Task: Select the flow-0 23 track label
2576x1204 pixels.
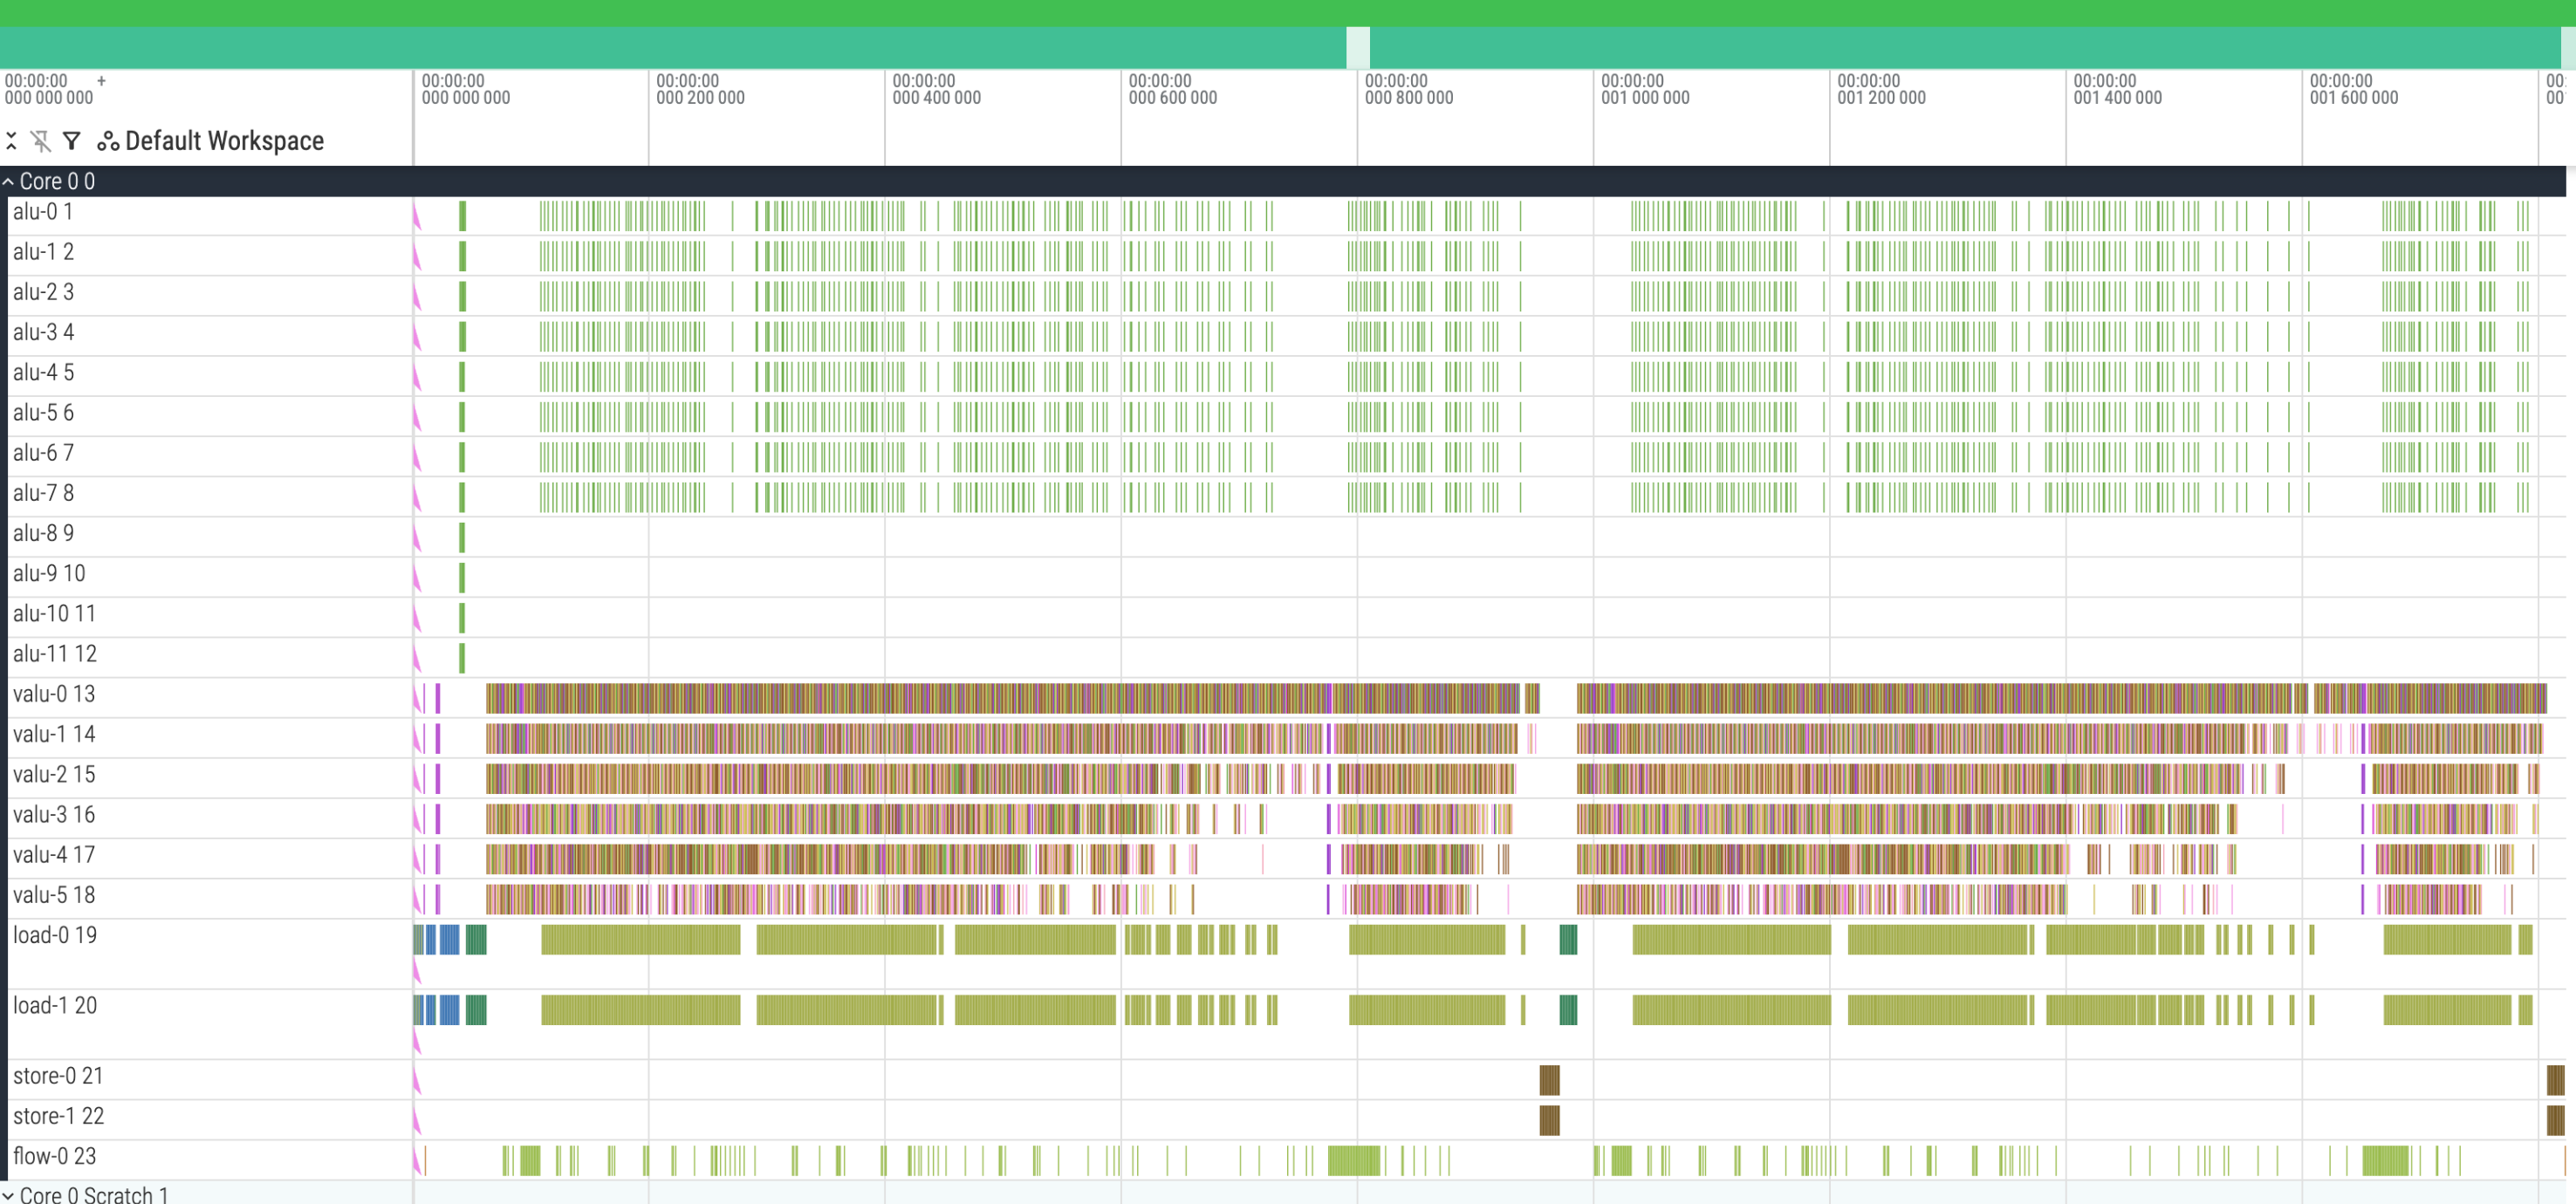Action: coord(54,1156)
